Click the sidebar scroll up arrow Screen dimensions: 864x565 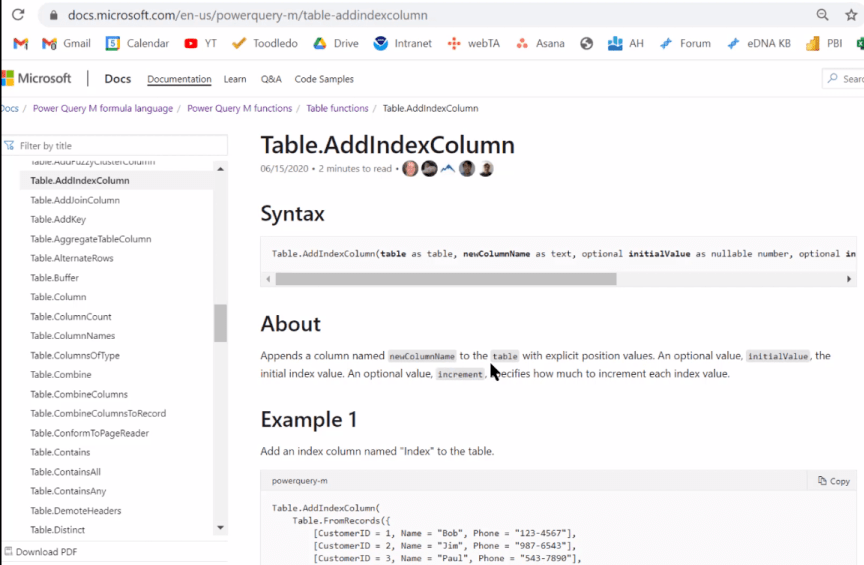point(220,169)
